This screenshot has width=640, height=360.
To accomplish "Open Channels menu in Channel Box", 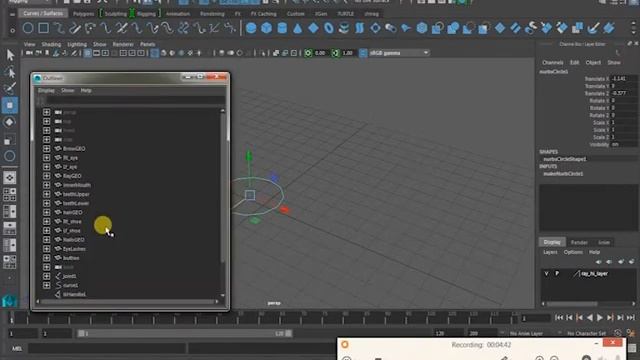I will point(553,62).
